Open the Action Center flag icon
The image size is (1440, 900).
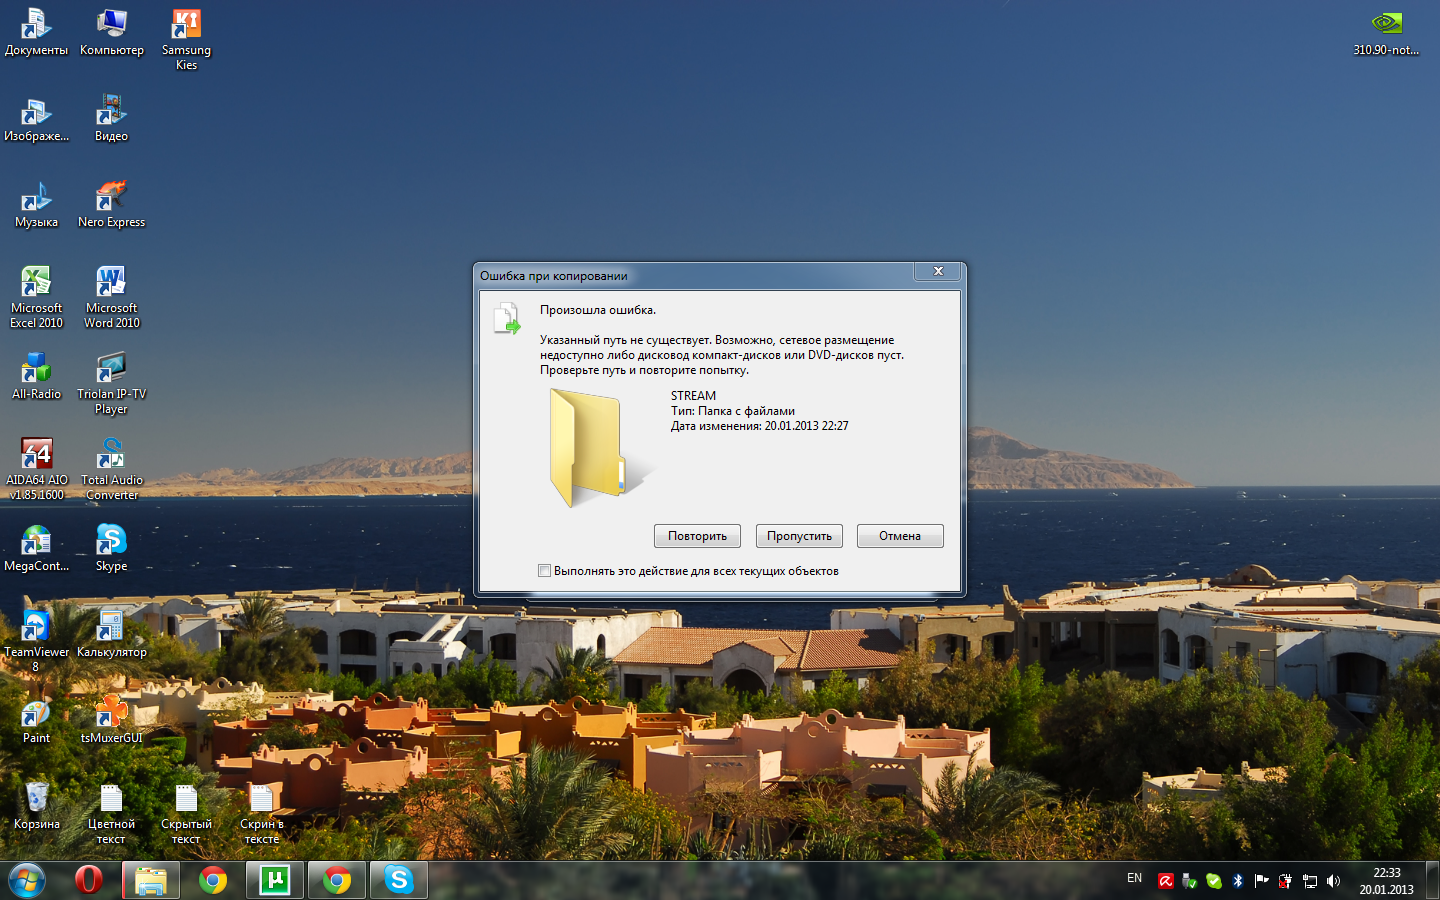[x=1261, y=881]
